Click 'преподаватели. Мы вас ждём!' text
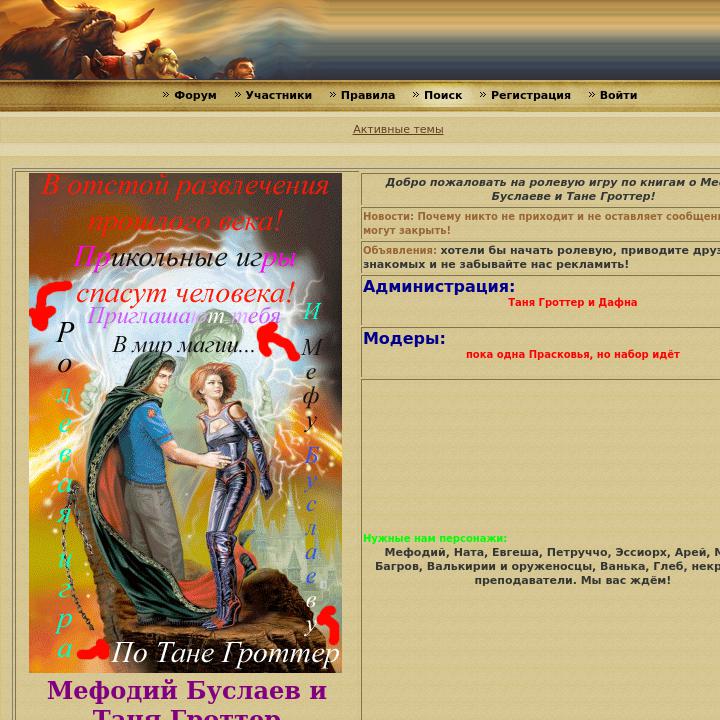720x720 pixels. pyautogui.click(x=572, y=580)
